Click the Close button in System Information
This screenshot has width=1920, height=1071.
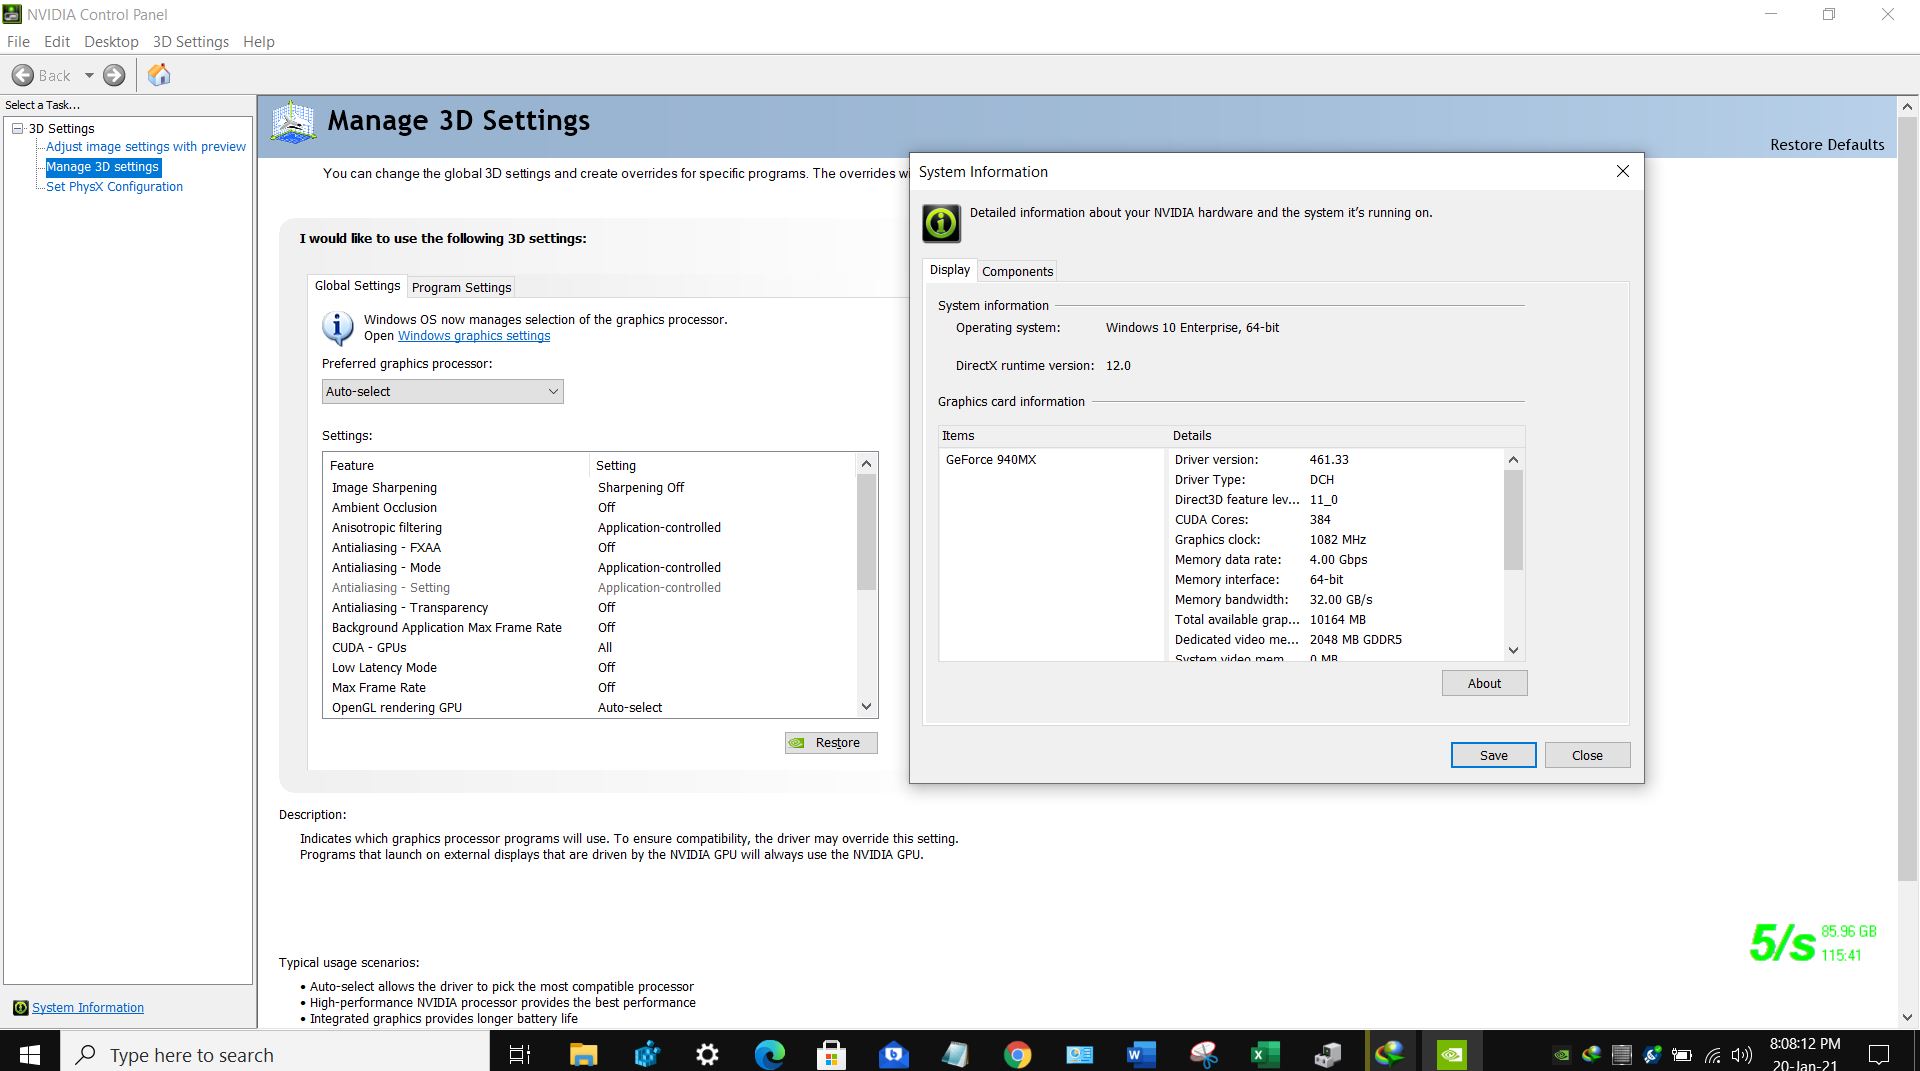1587,755
